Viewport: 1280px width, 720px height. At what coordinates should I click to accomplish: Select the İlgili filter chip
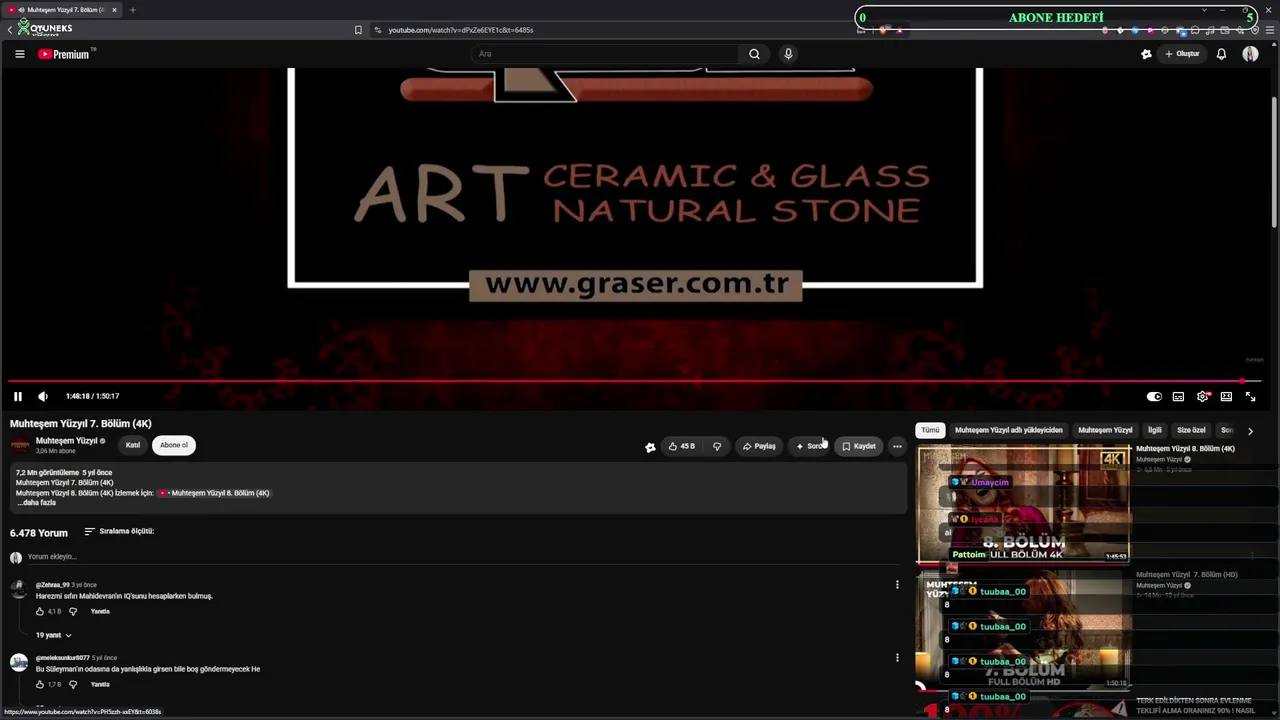pyautogui.click(x=1155, y=430)
